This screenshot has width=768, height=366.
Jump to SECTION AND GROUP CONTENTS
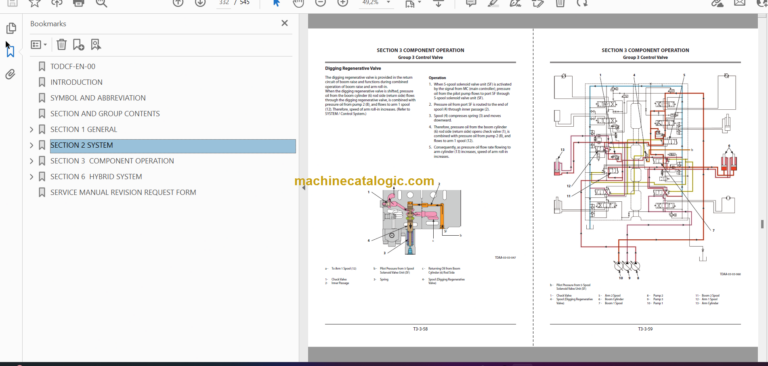tap(105, 114)
